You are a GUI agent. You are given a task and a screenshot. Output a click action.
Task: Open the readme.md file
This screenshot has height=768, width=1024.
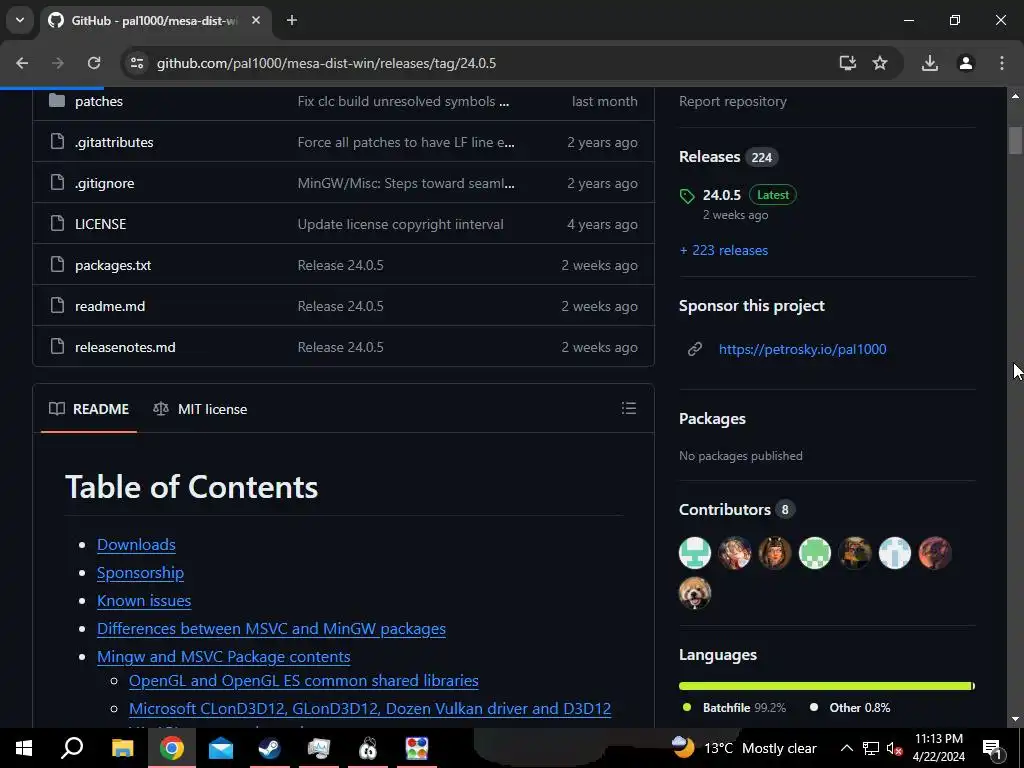point(110,306)
